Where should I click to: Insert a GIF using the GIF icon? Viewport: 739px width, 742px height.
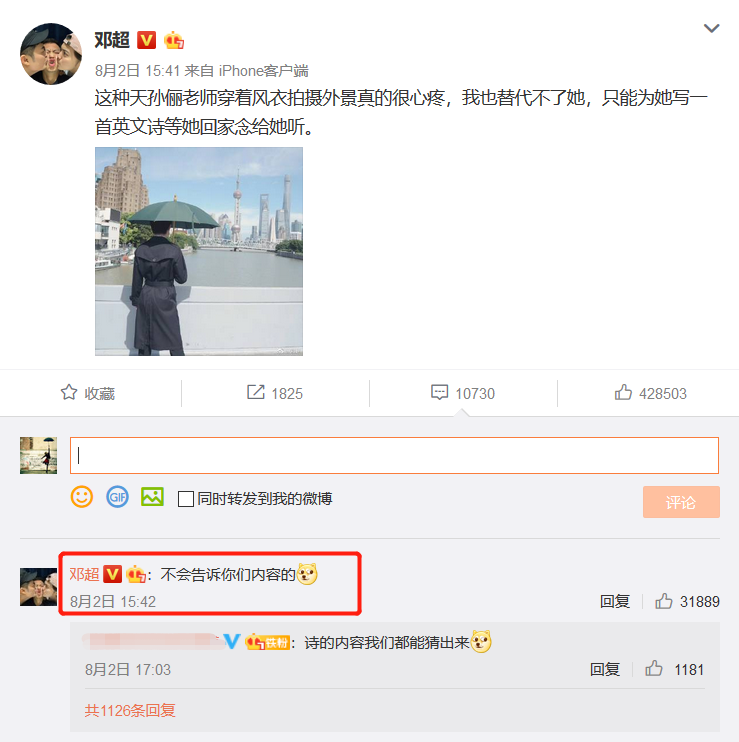[117, 497]
